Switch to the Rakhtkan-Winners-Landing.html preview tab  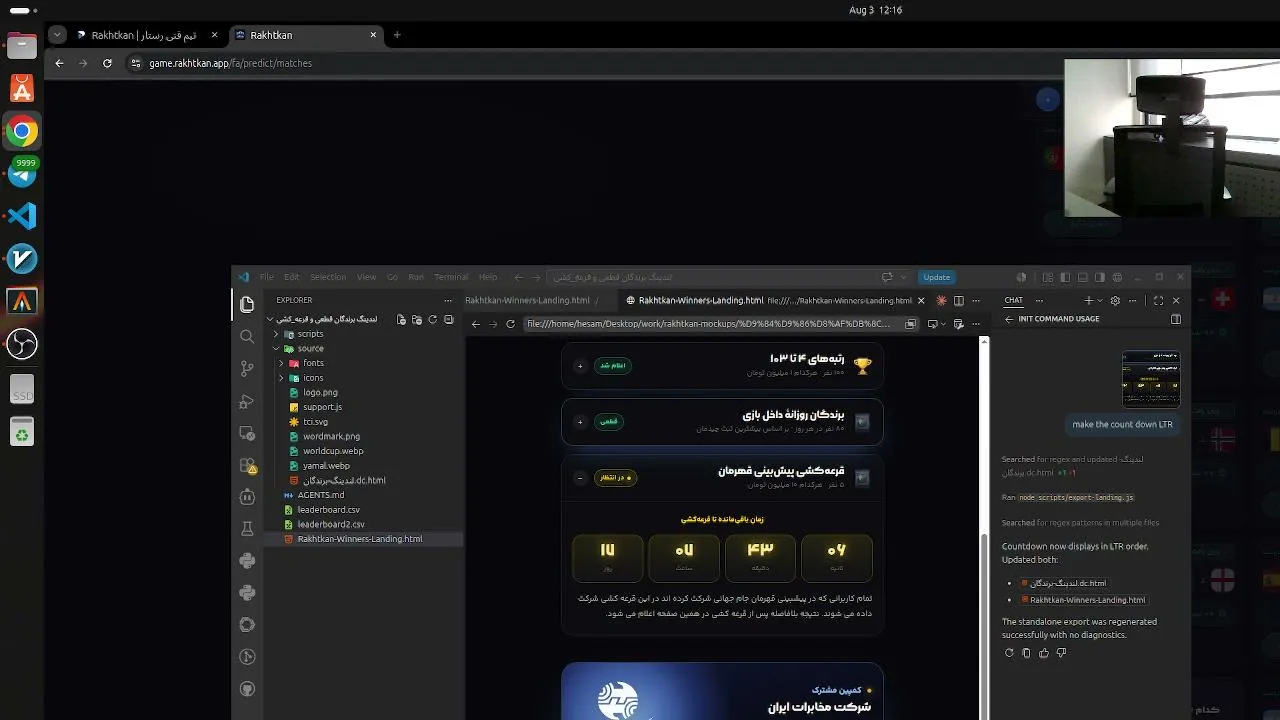pos(775,300)
